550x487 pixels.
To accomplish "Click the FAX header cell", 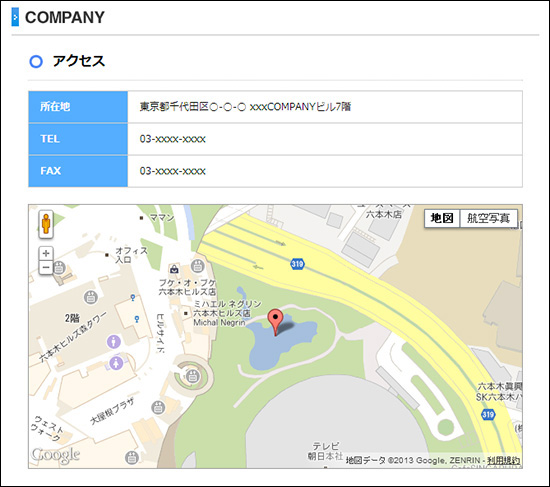I will coord(78,171).
